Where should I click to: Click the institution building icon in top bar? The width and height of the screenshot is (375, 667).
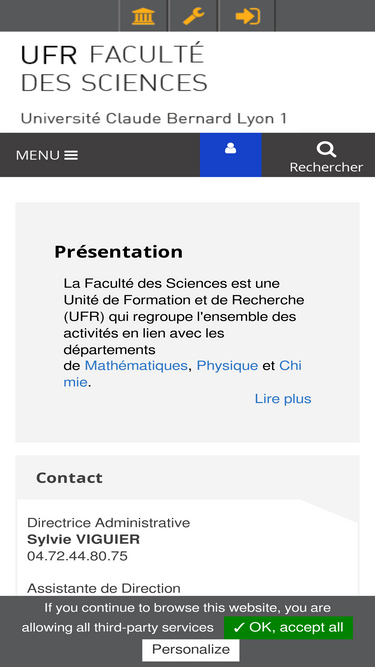click(143, 16)
